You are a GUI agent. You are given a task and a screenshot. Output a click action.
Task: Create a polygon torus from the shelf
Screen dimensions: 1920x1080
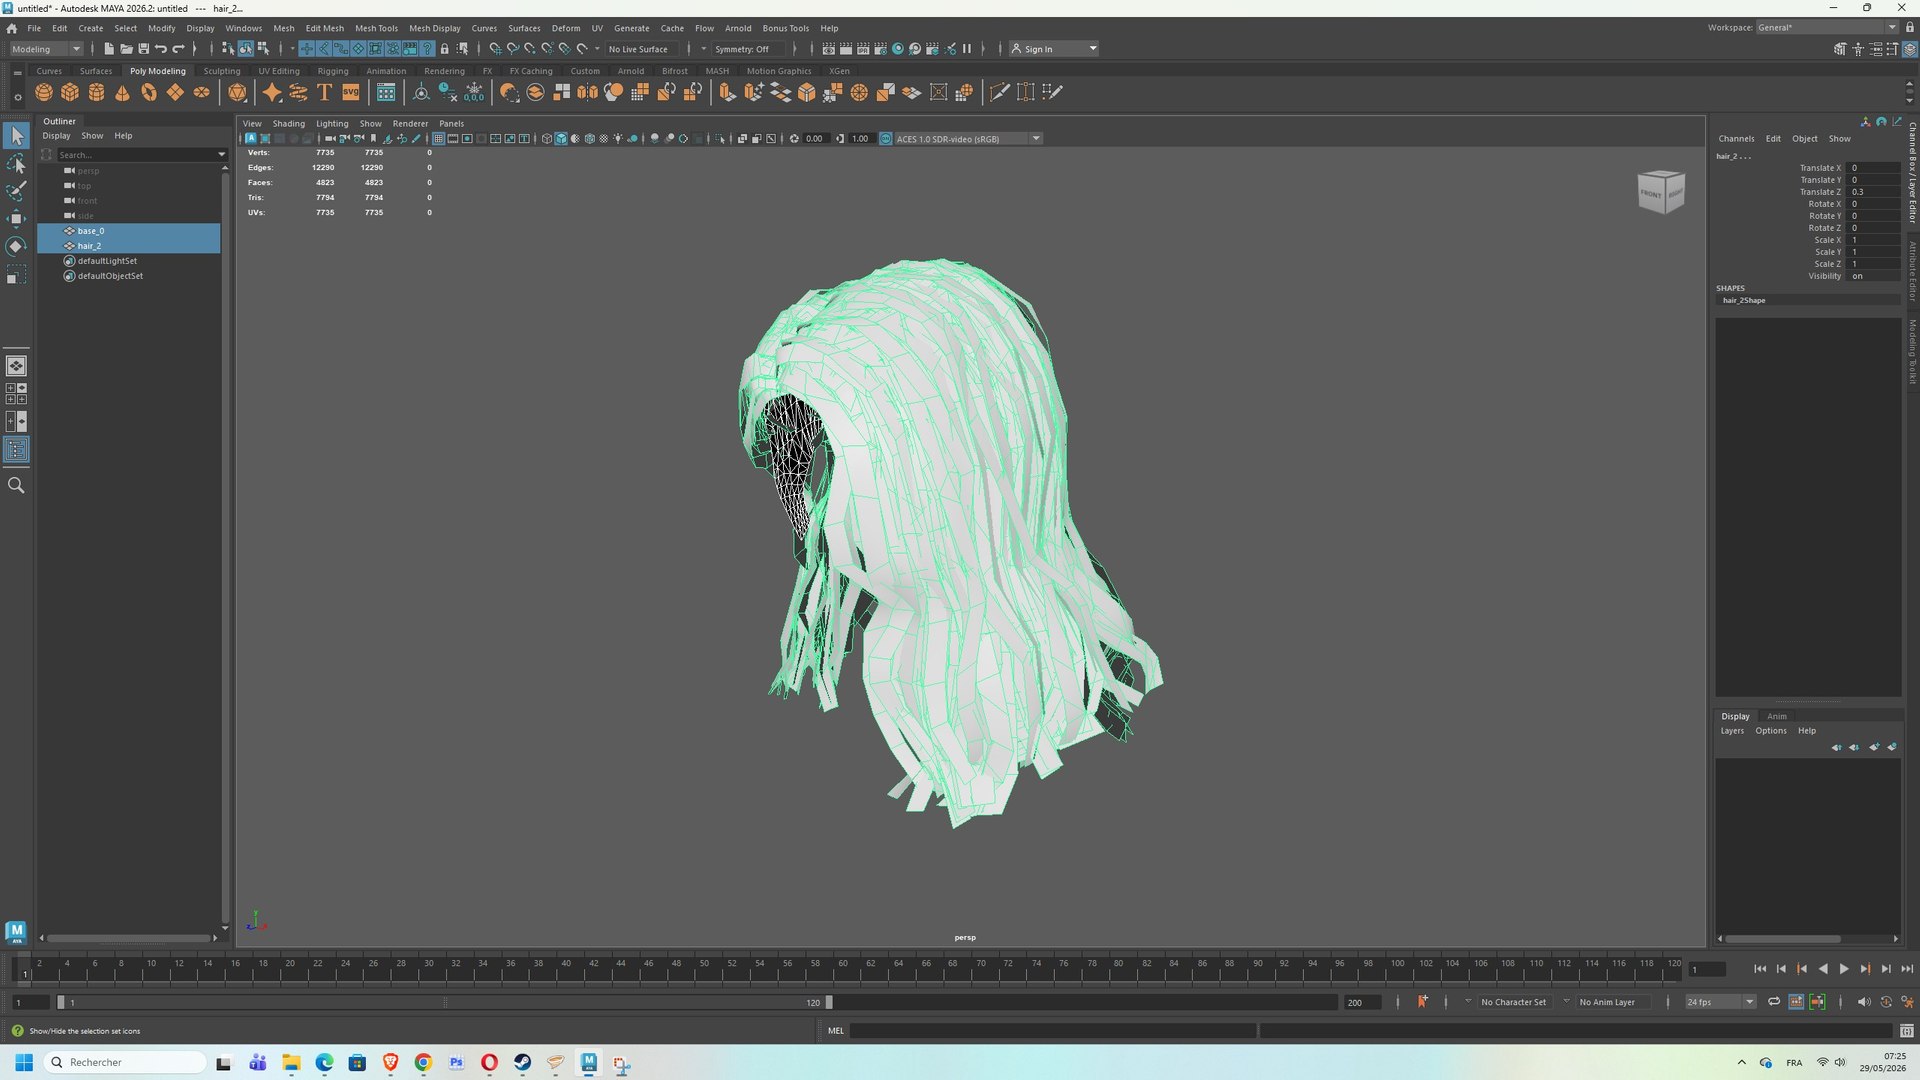coord(149,92)
